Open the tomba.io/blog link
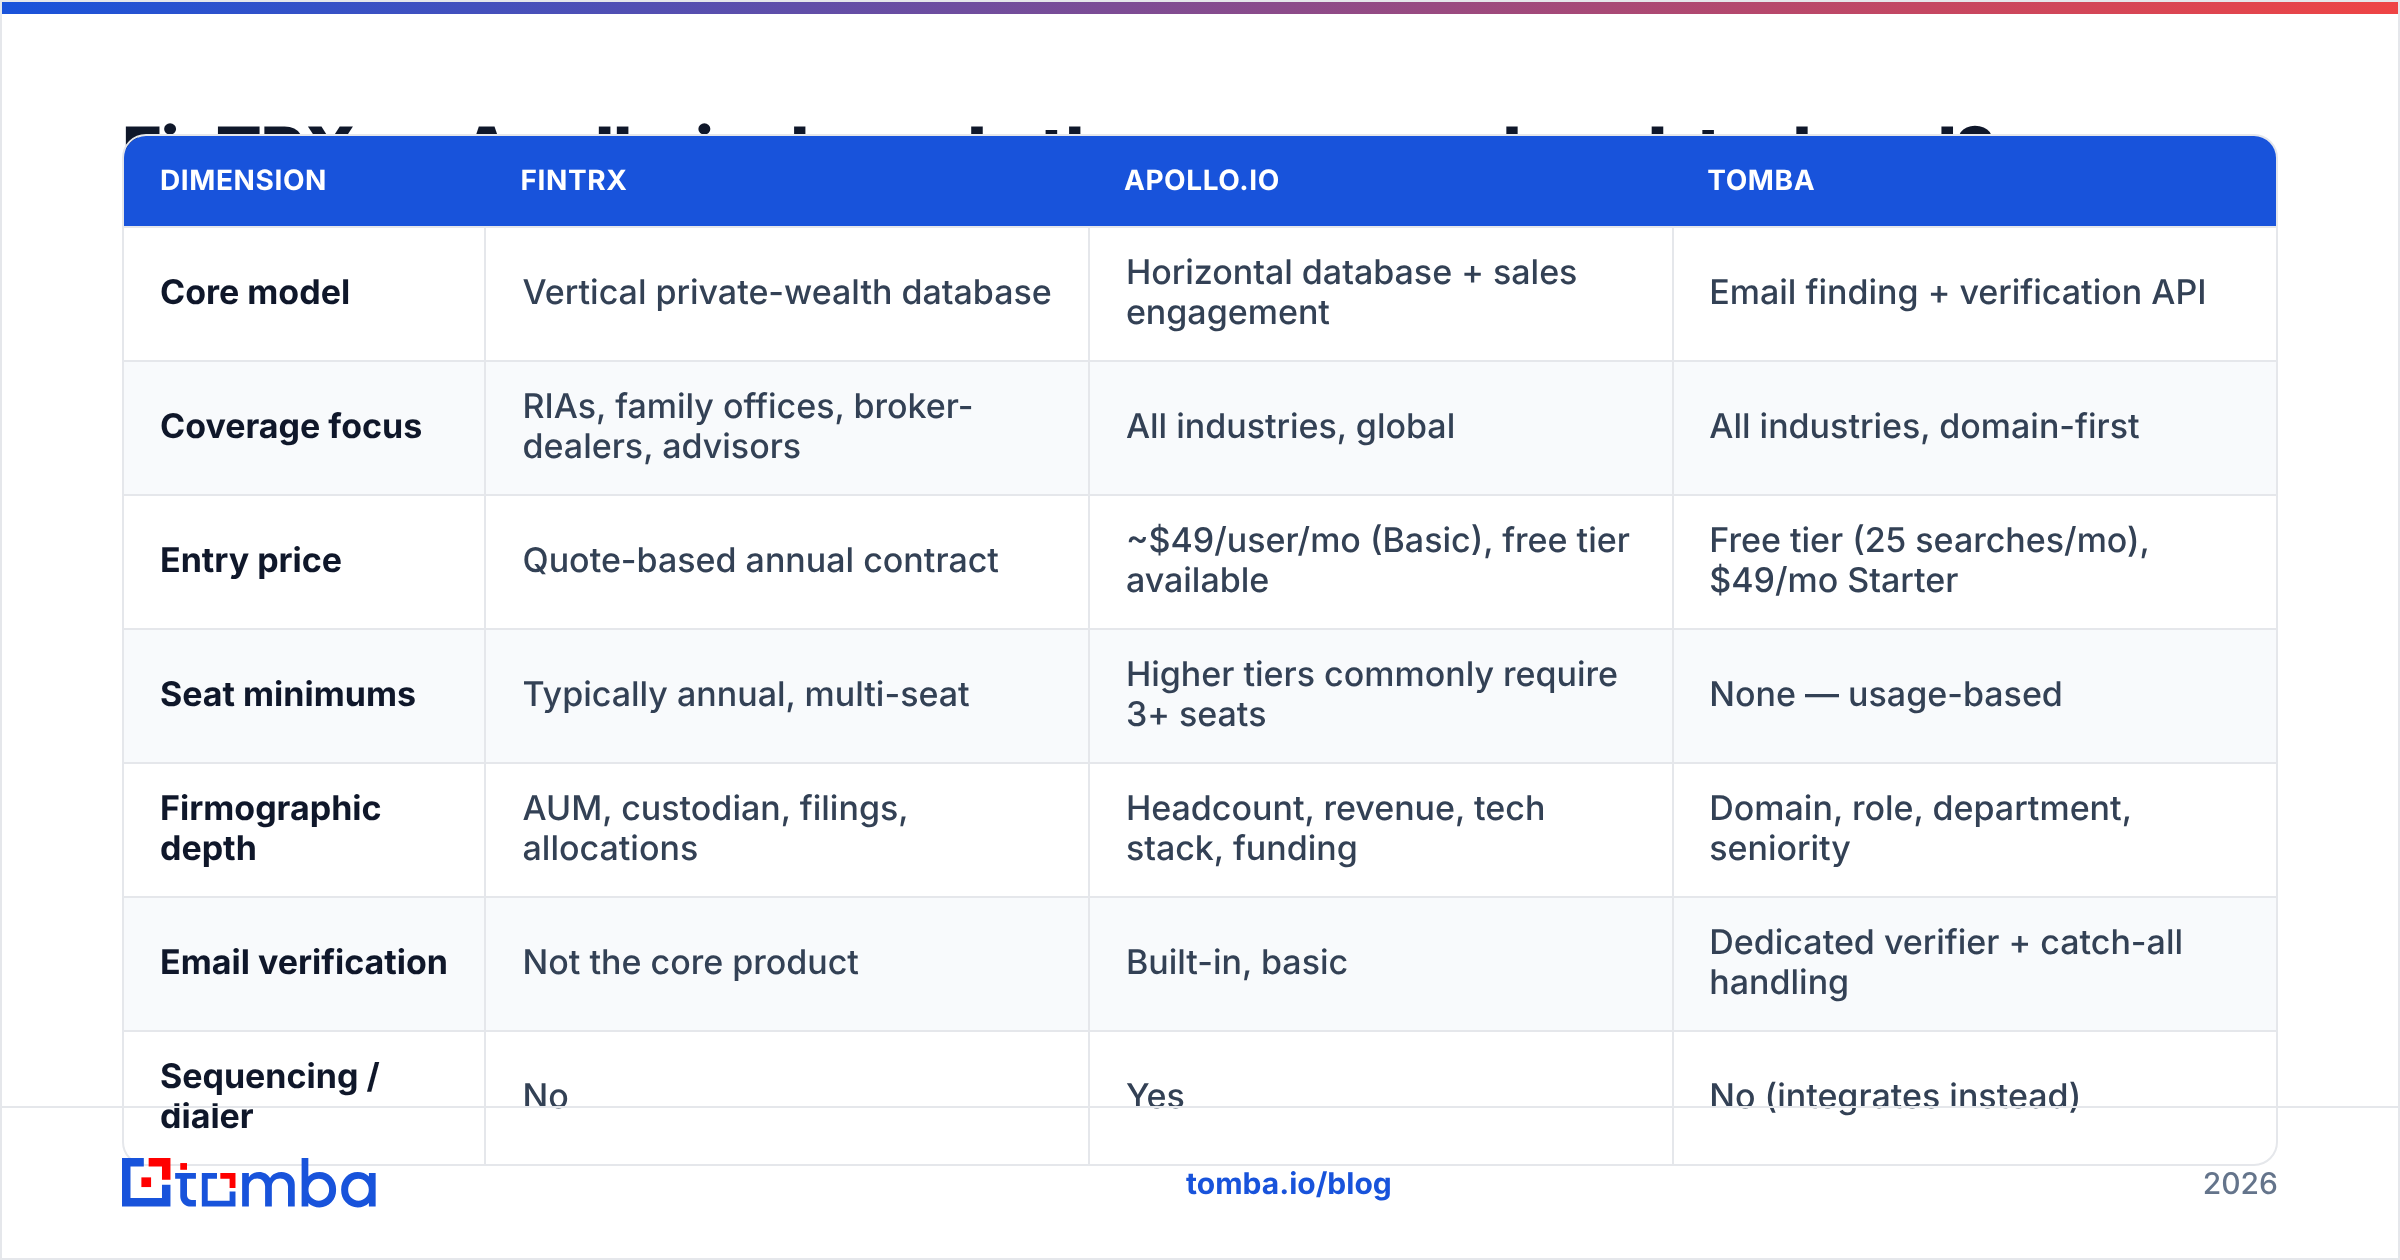The height and width of the screenshot is (1260, 2400). (1288, 1184)
